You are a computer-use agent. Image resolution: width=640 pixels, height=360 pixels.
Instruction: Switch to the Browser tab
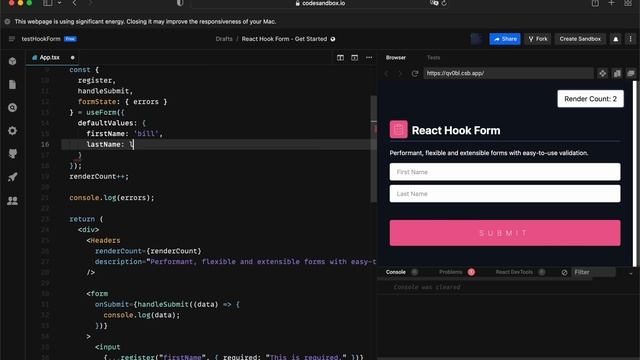396,58
